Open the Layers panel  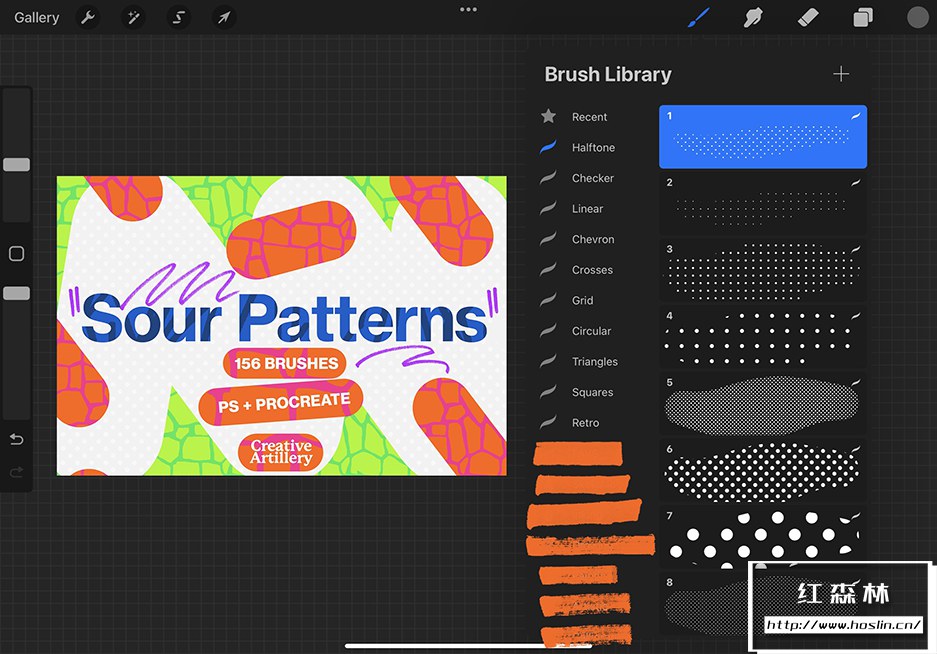click(x=863, y=17)
